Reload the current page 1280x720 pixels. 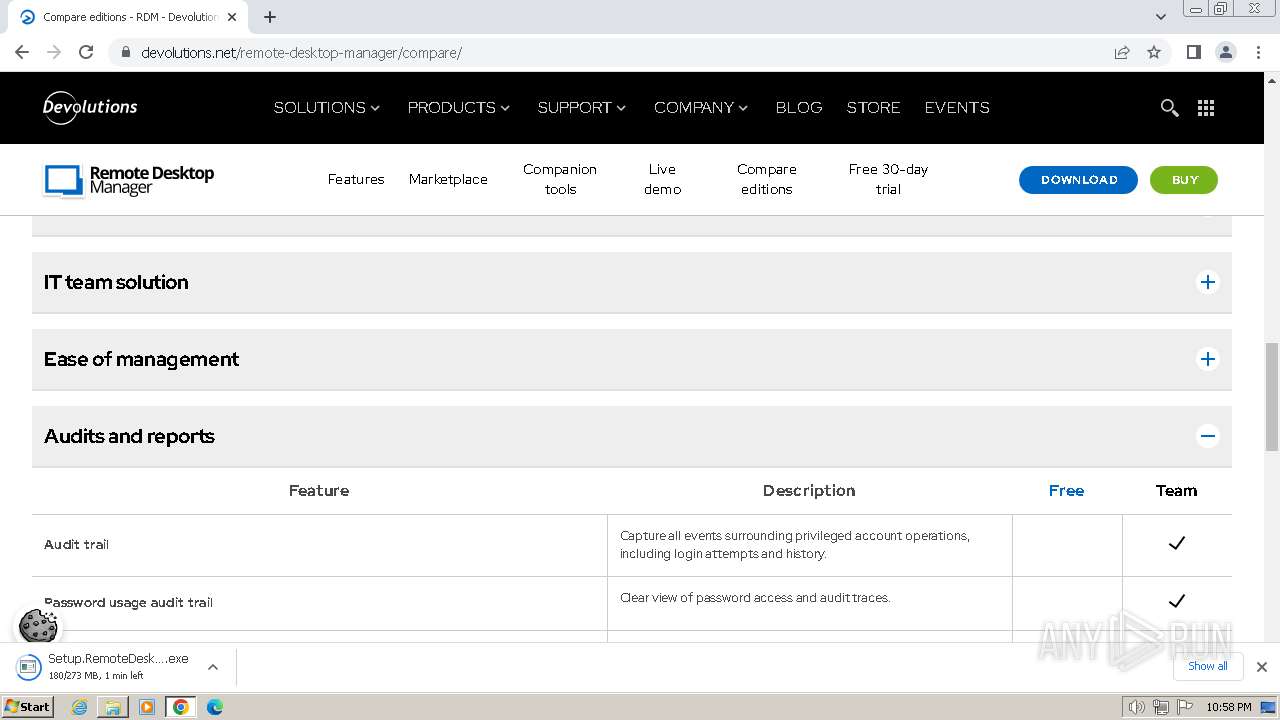coord(86,52)
